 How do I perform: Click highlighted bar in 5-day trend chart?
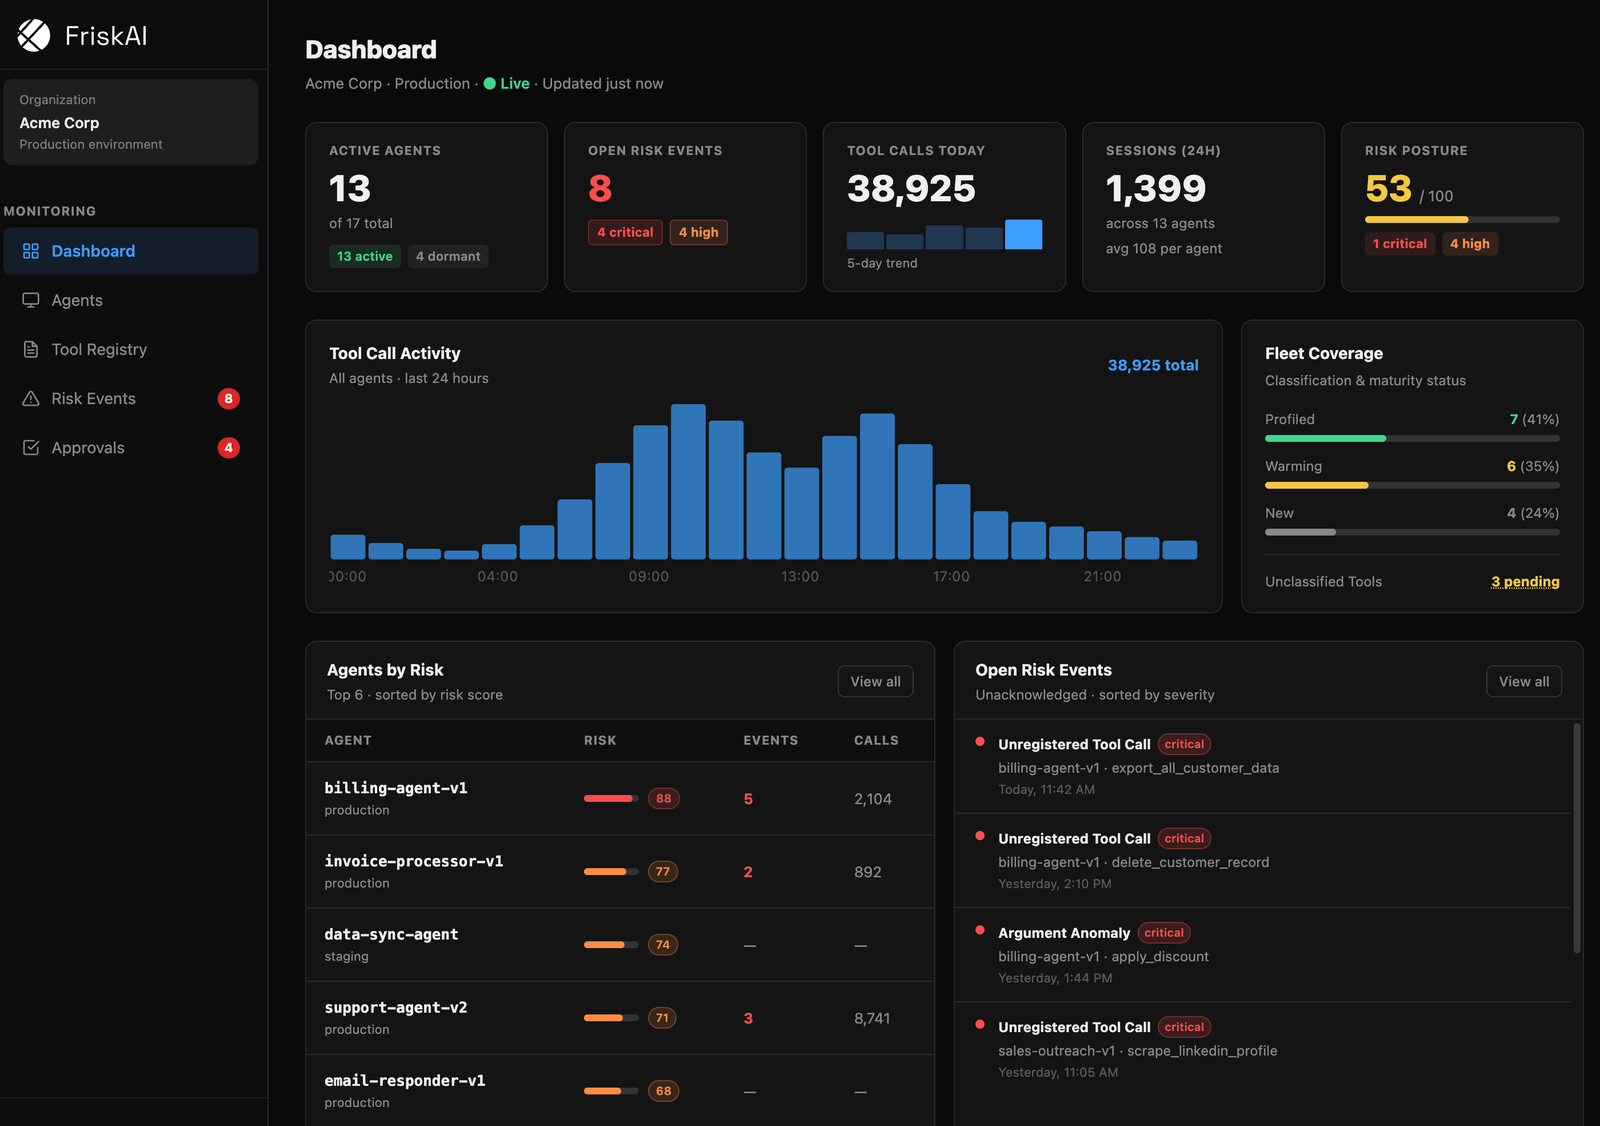tap(1023, 234)
